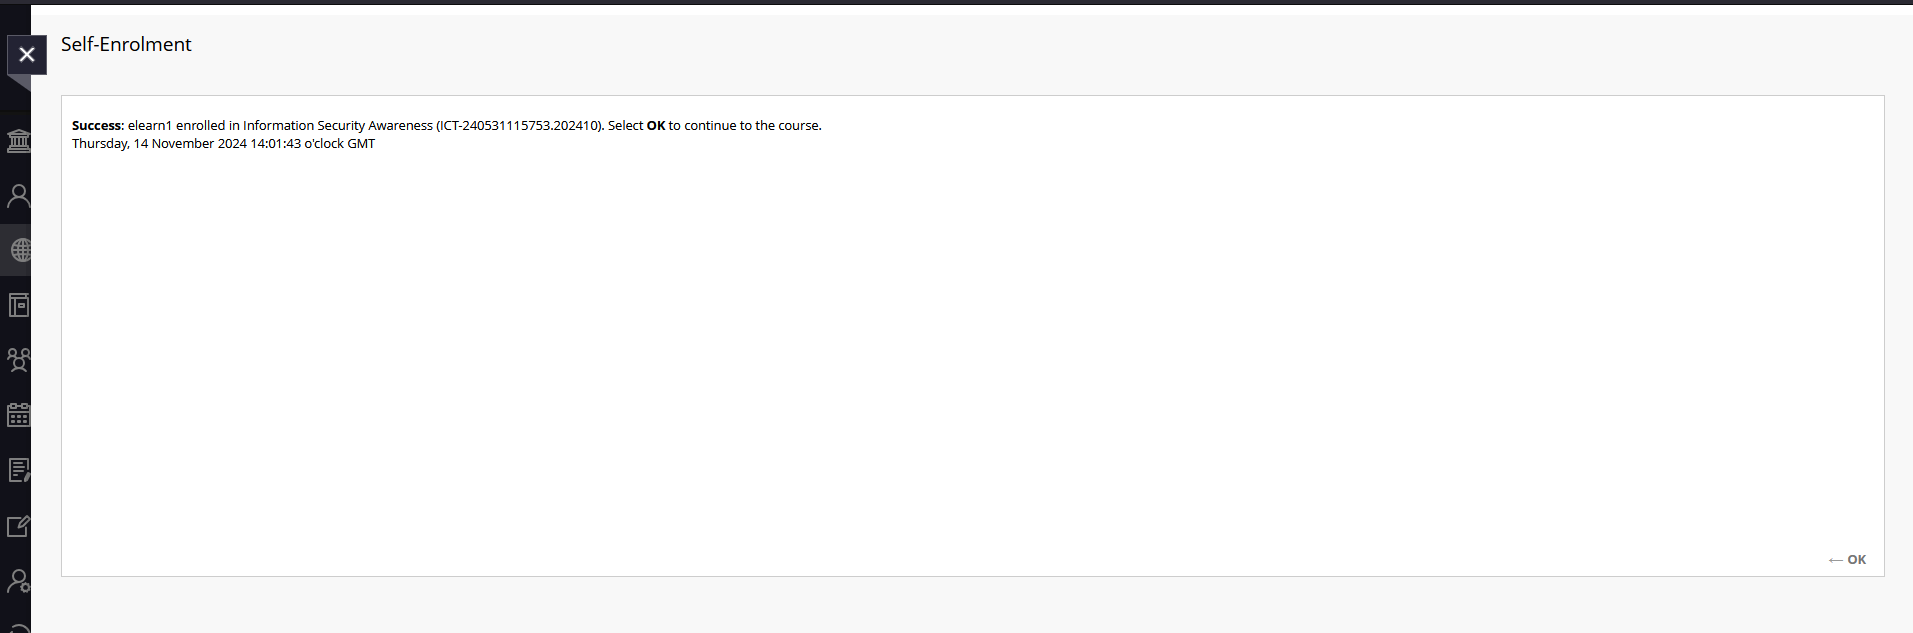Click the username elearn1 in message
The image size is (1913, 633).
click(x=150, y=126)
